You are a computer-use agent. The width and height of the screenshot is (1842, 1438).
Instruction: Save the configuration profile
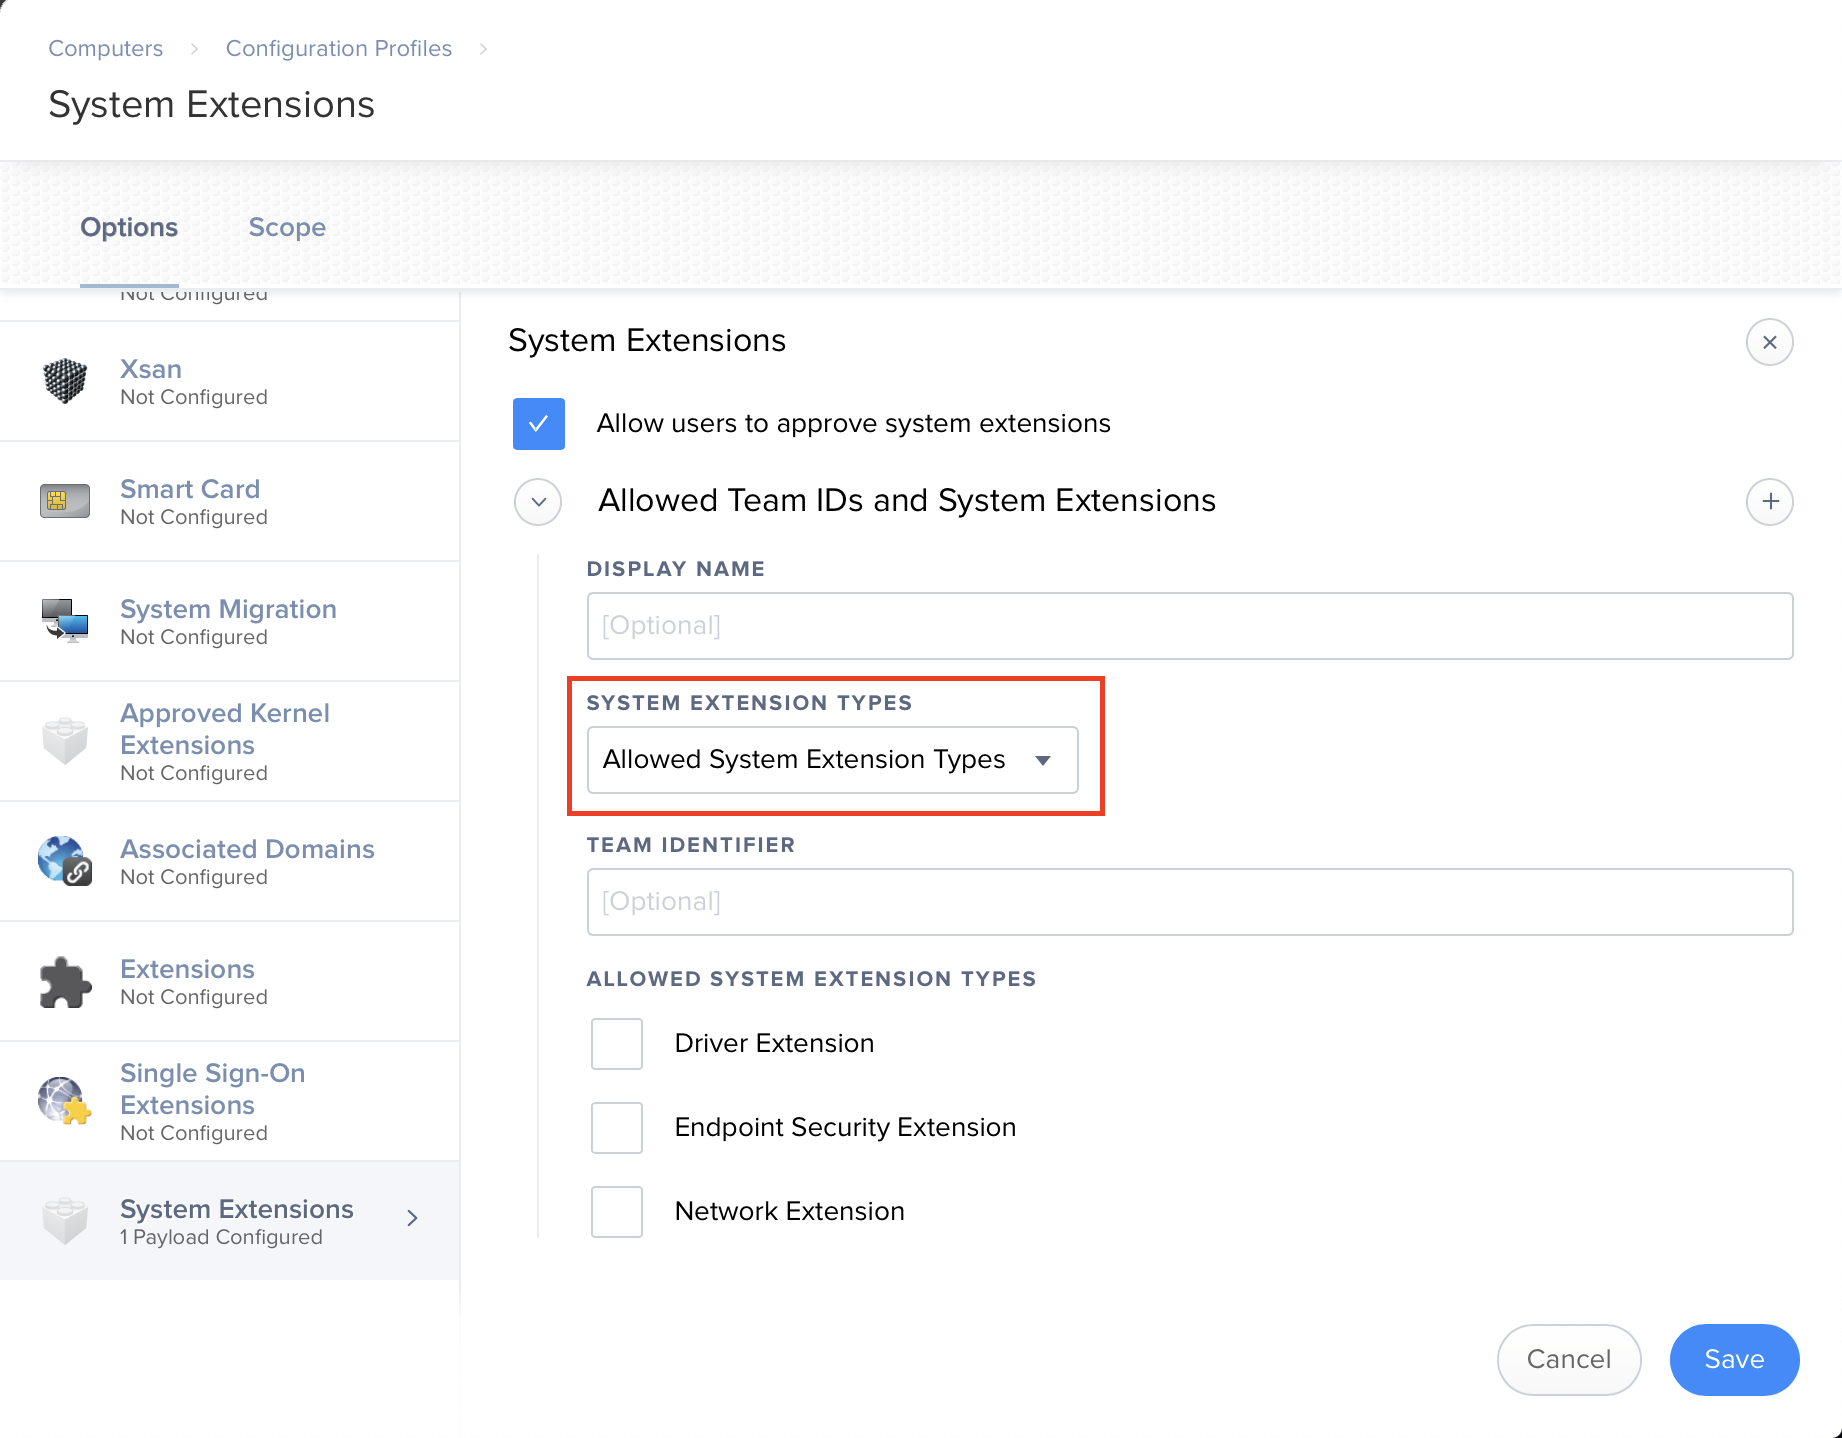[x=1734, y=1359]
